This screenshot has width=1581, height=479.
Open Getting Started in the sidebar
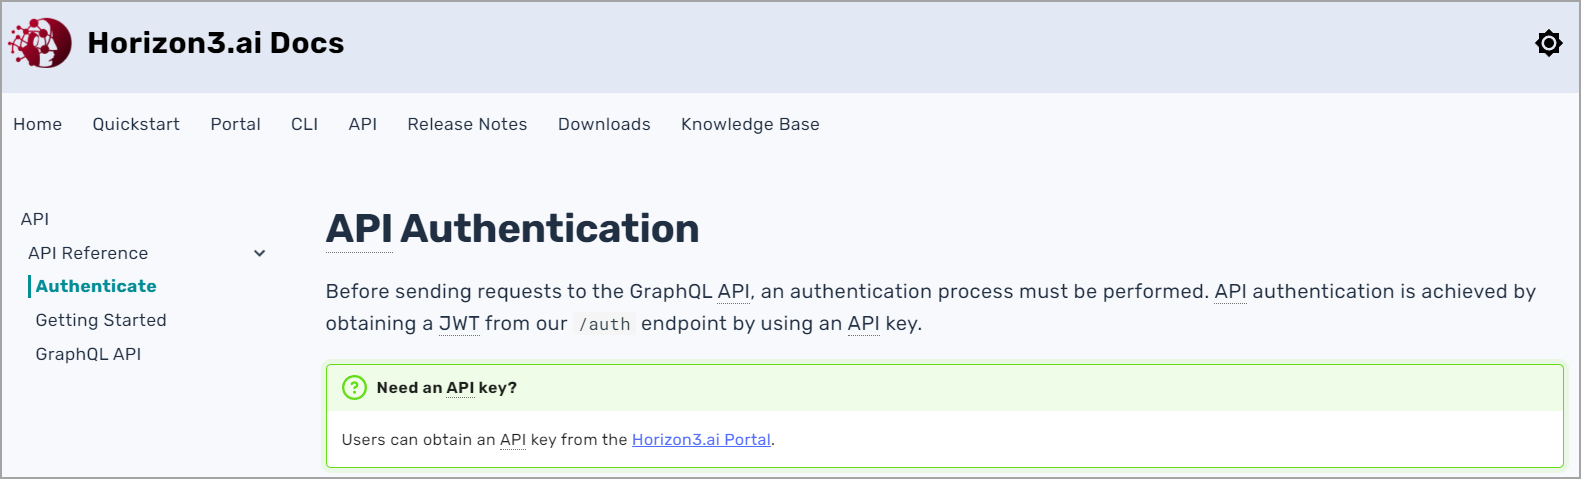click(x=101, y=320)
